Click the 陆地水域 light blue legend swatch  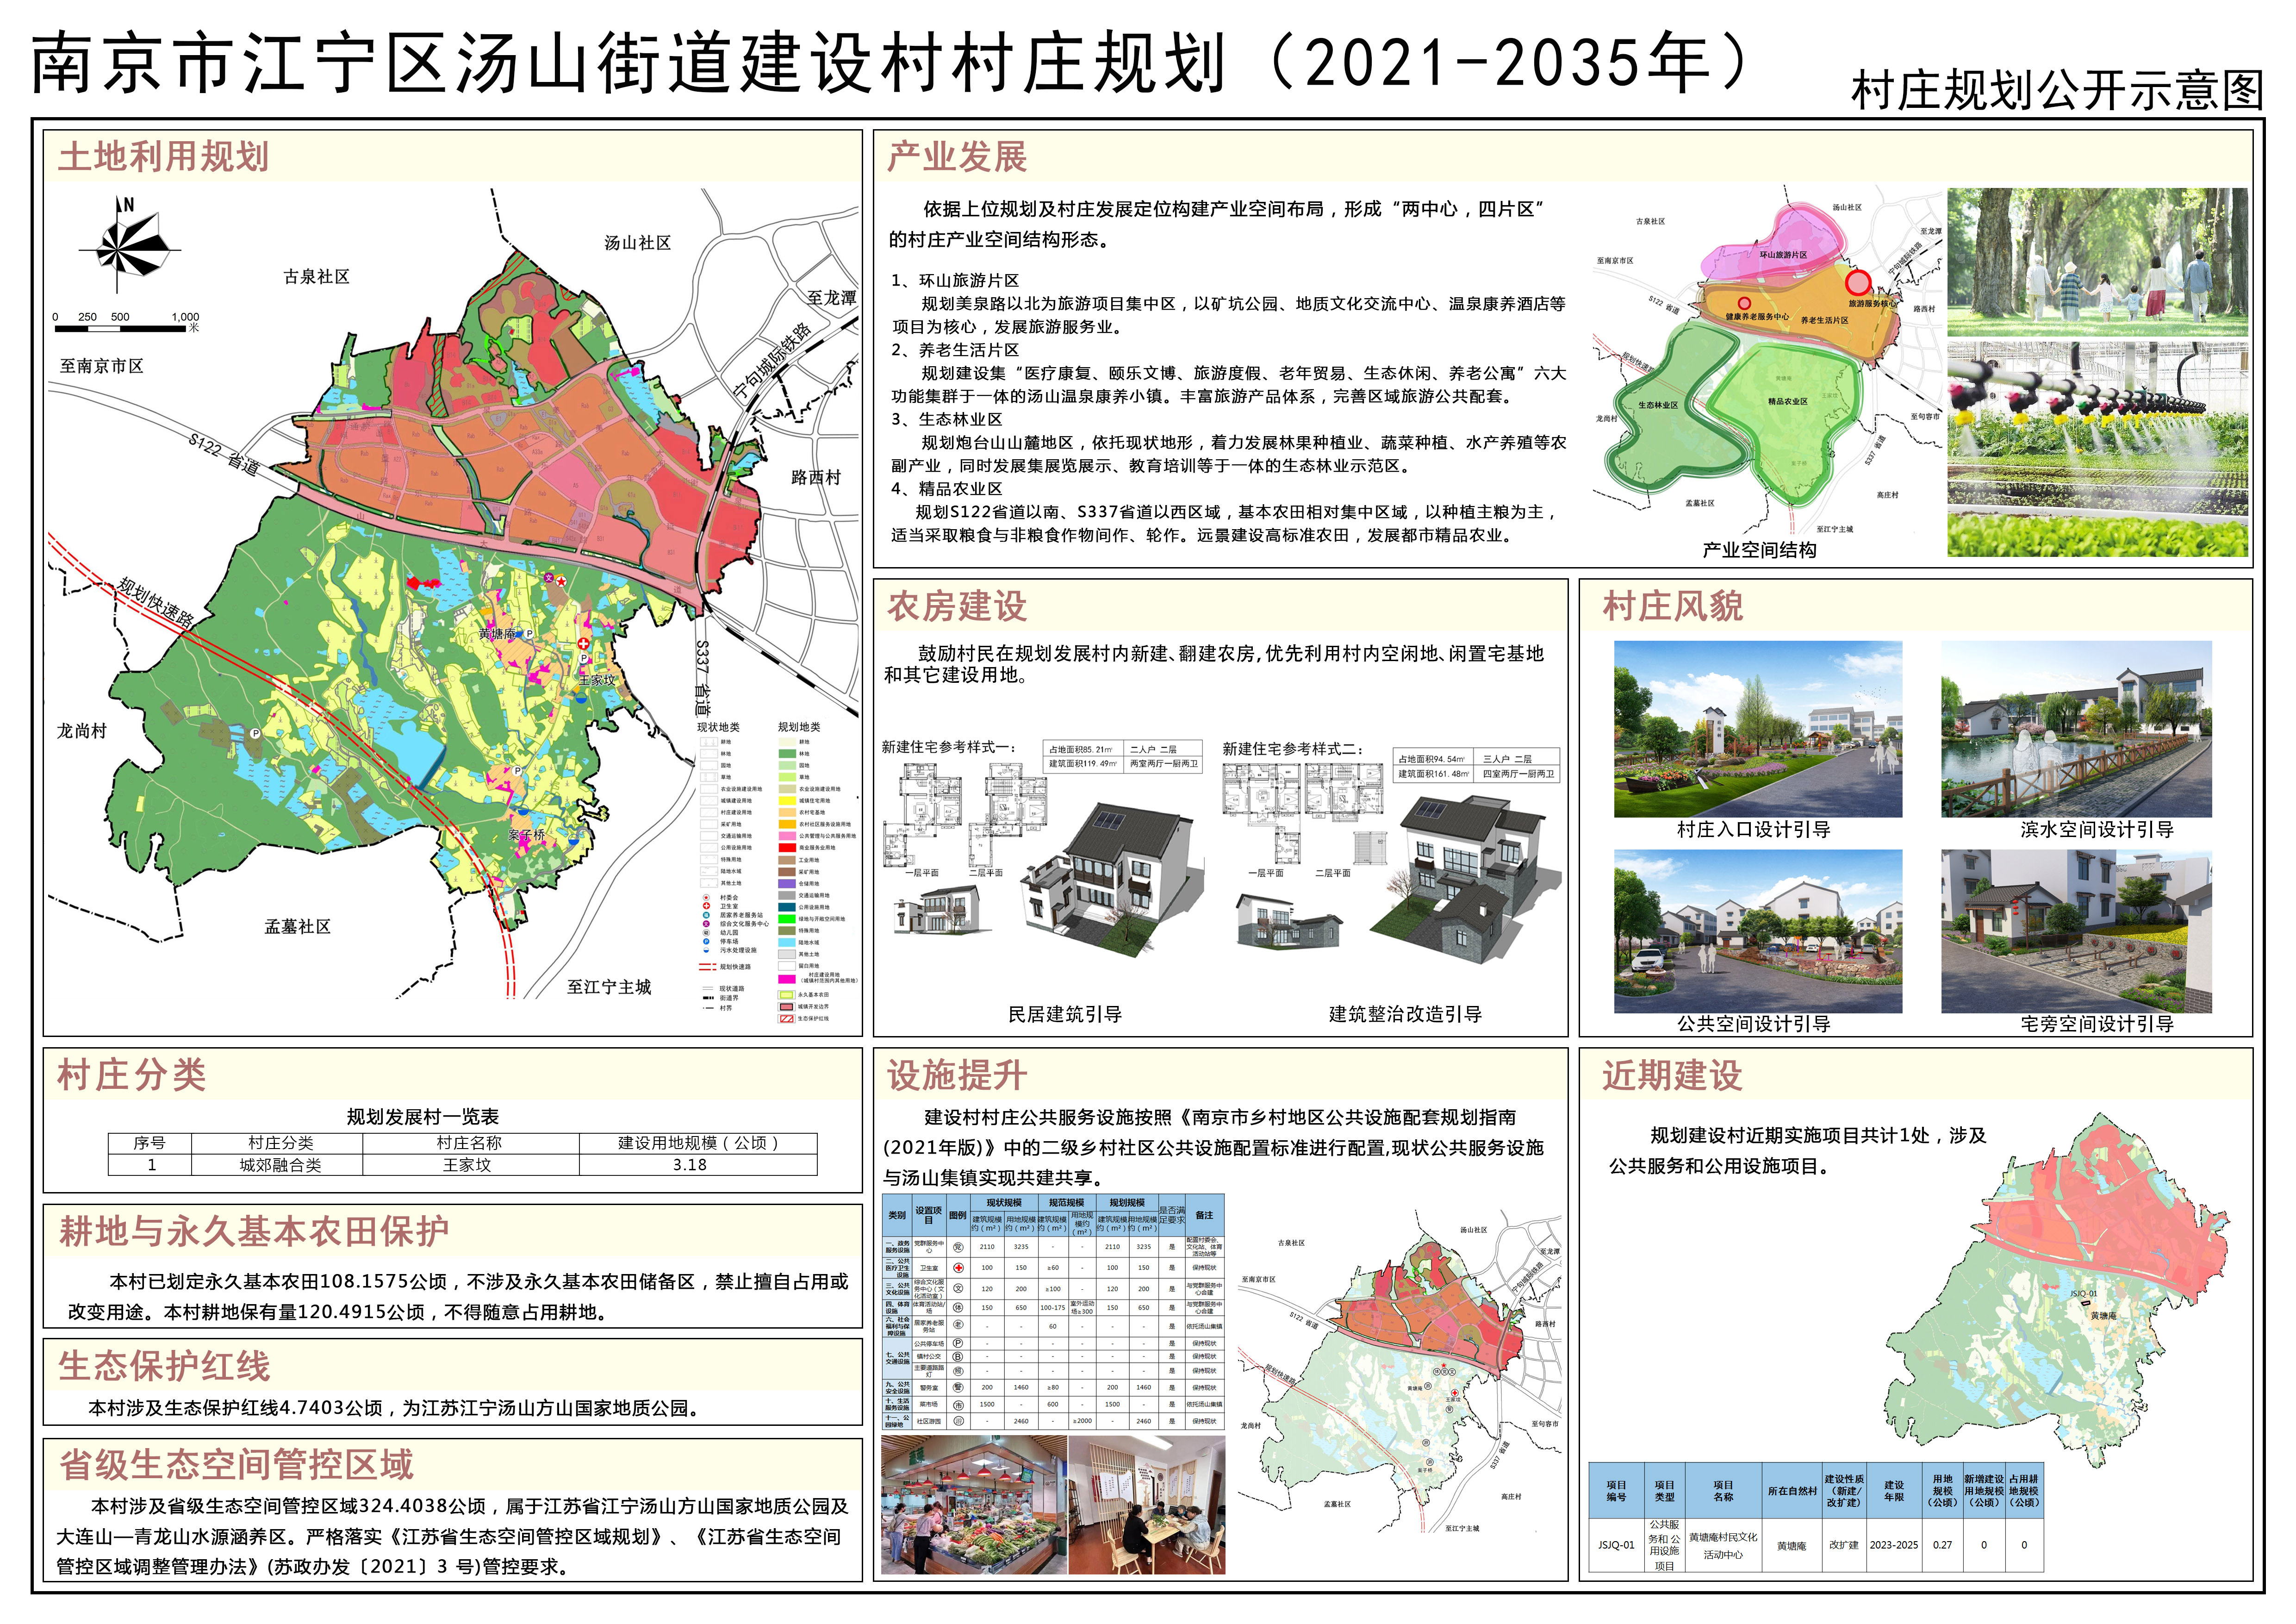coord(787,942)
